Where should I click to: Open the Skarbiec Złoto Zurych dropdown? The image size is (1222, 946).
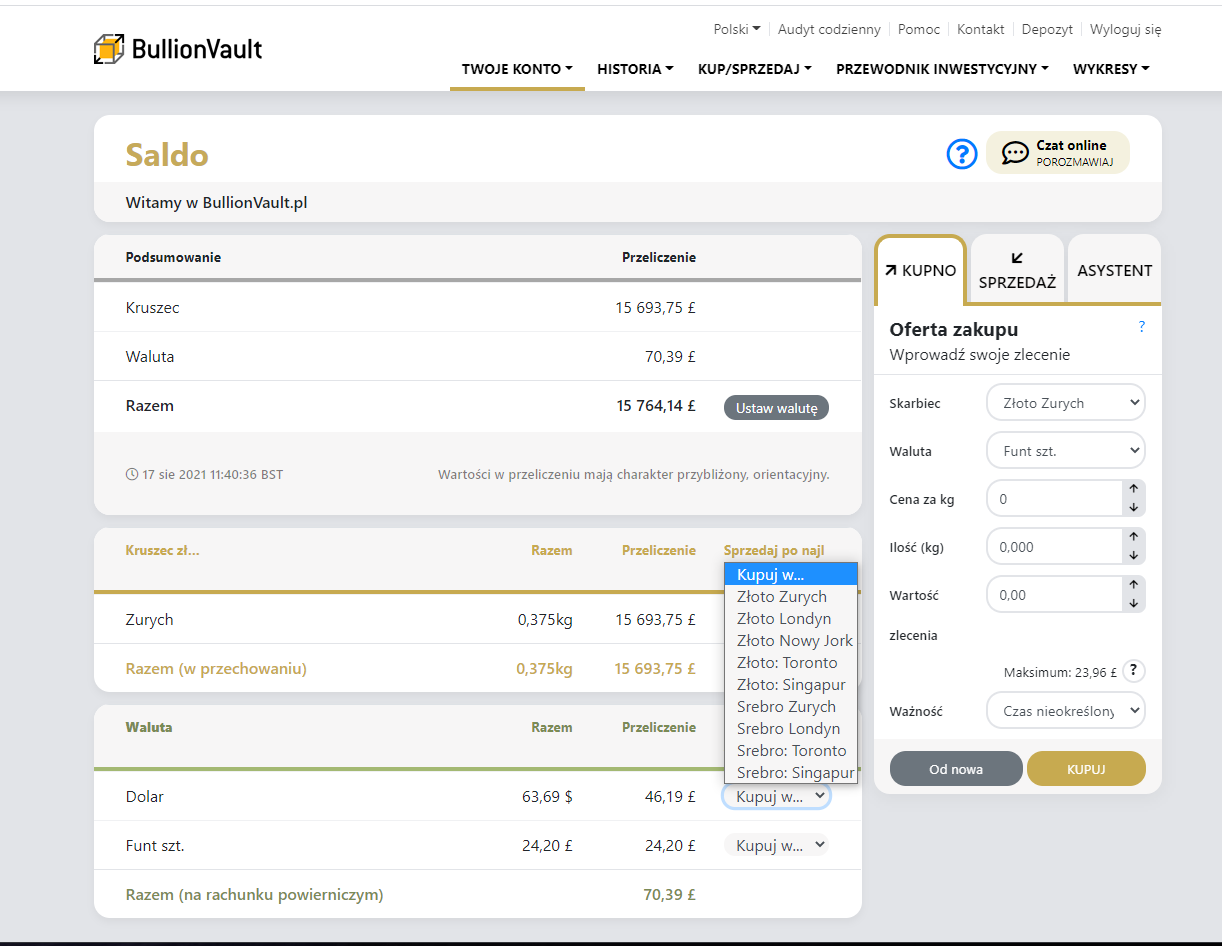[1065, 403]
